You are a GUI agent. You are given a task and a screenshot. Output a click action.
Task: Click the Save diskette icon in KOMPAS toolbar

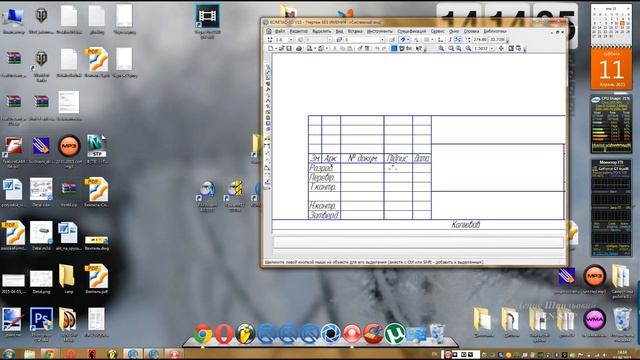(289, 49)
